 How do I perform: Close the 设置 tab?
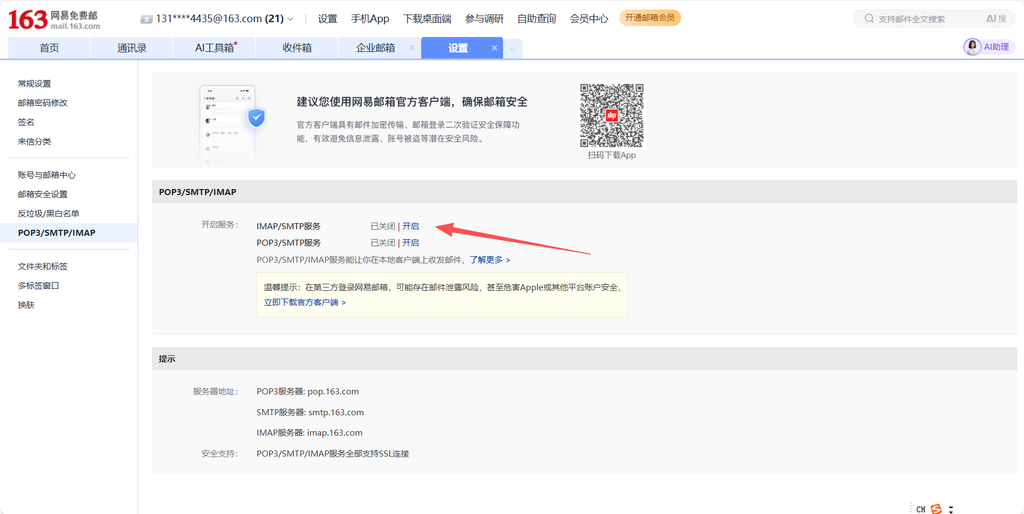point(494,48)
